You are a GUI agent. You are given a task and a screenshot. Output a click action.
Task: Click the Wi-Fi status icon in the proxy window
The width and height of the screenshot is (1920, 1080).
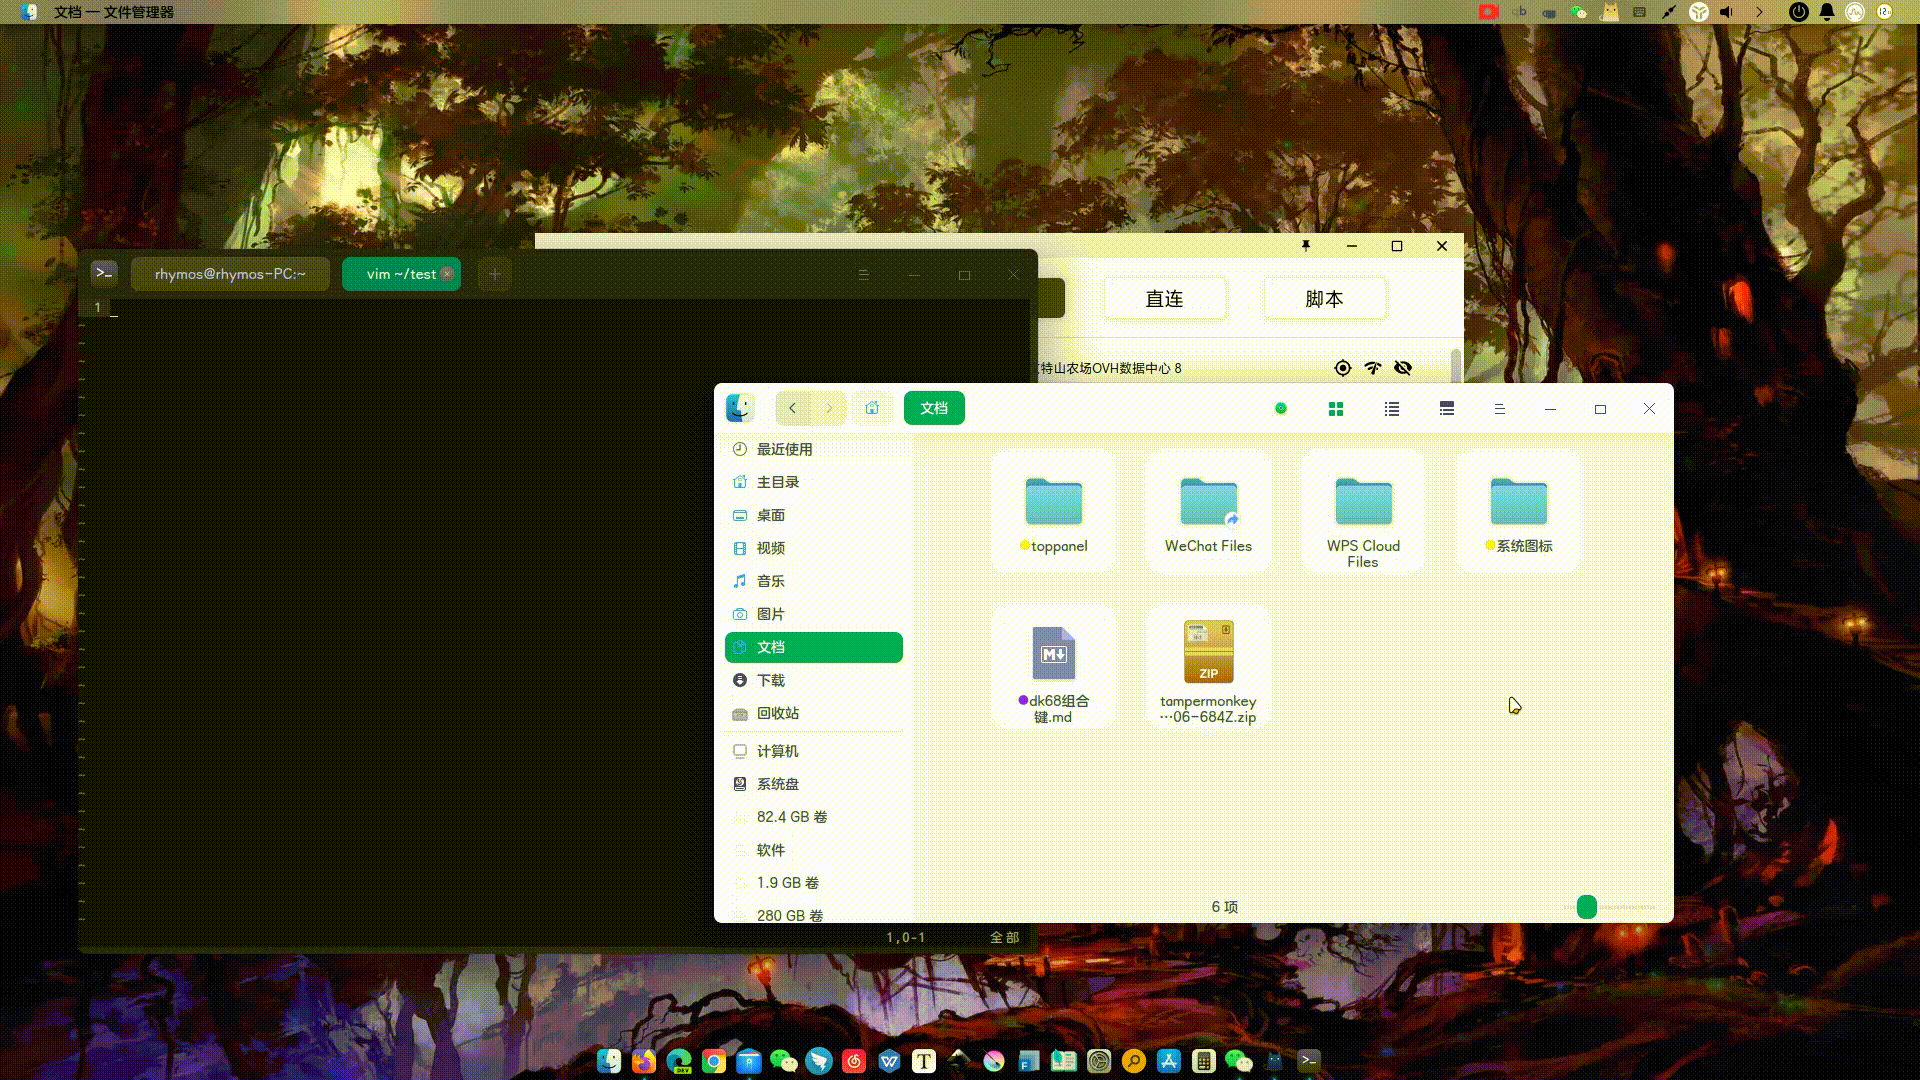(x=1372, y=368)
